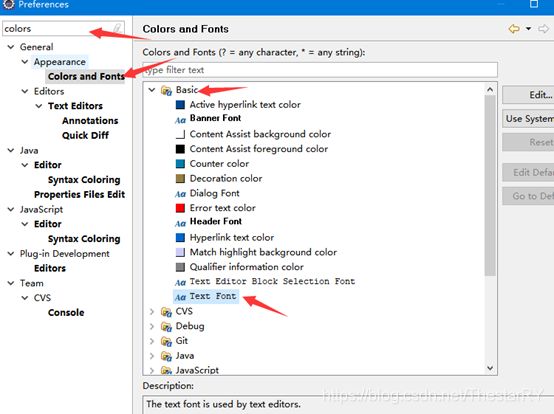This screenshot has height=414, width=554.
Task: Click the Decoration color swatch
Action: coord(180,179)
